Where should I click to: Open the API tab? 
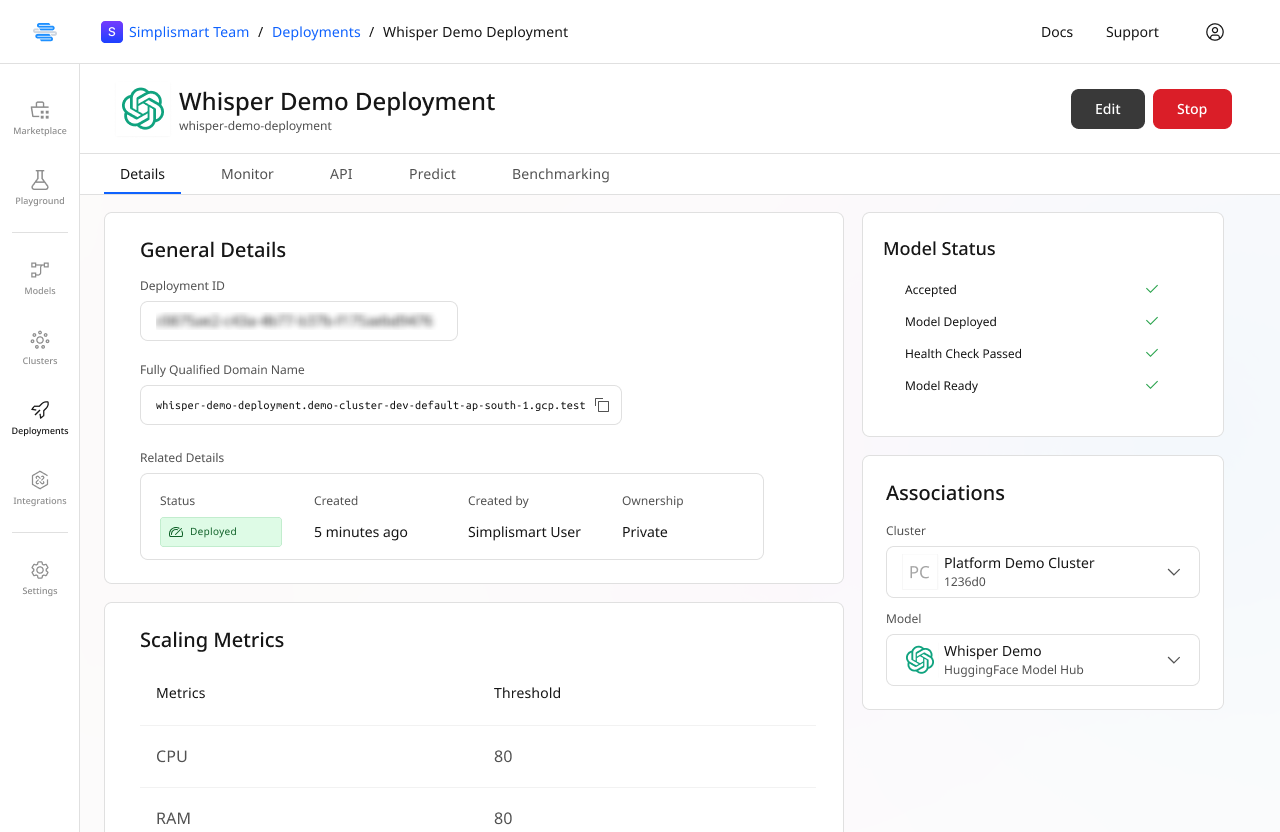pos(341,174)
